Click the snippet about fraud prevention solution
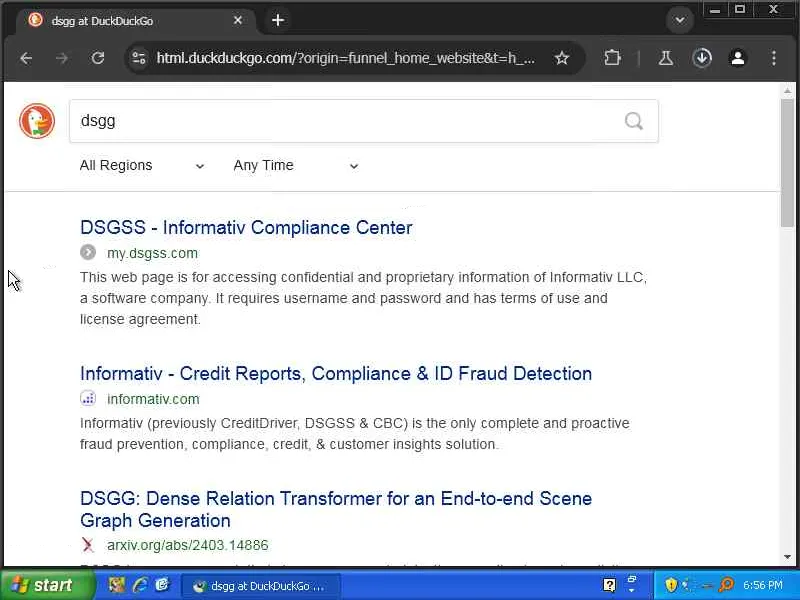The image size is (800, 600). [x=355, y=434]
